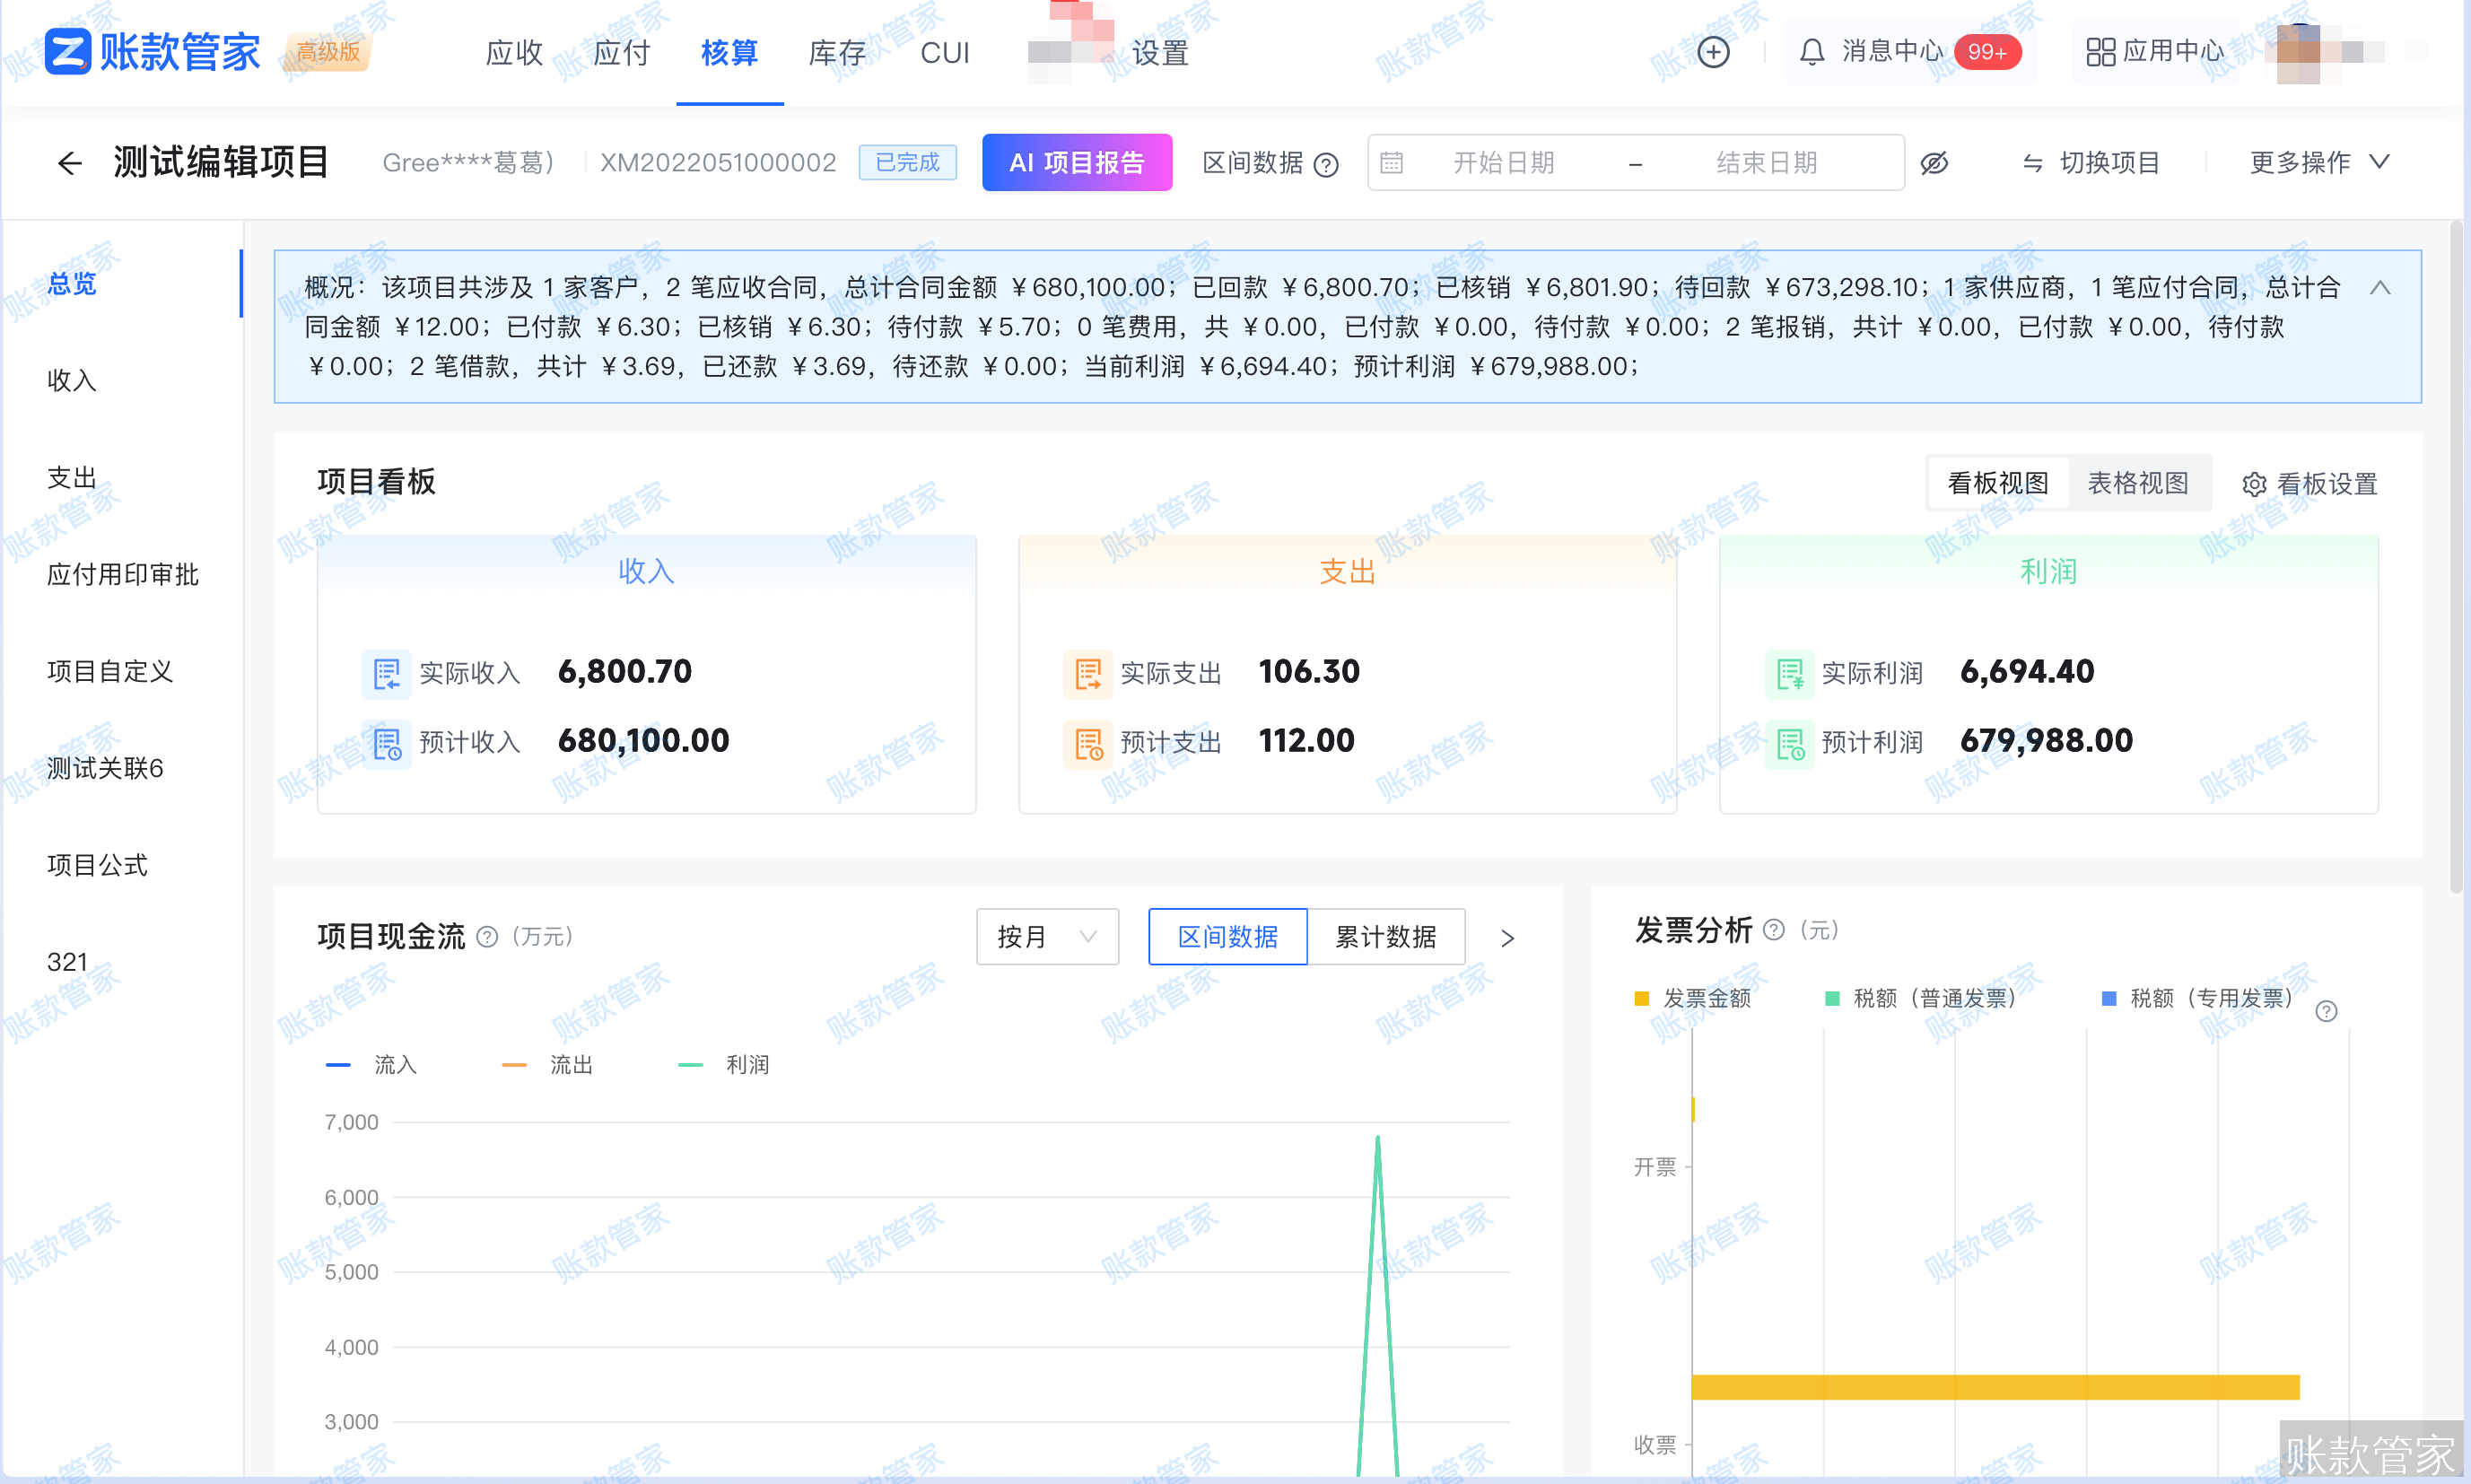Click the plus icon in the top bar
Screen dimensions: 2471x1484
pyautogui.click(x=1713, y=51)
